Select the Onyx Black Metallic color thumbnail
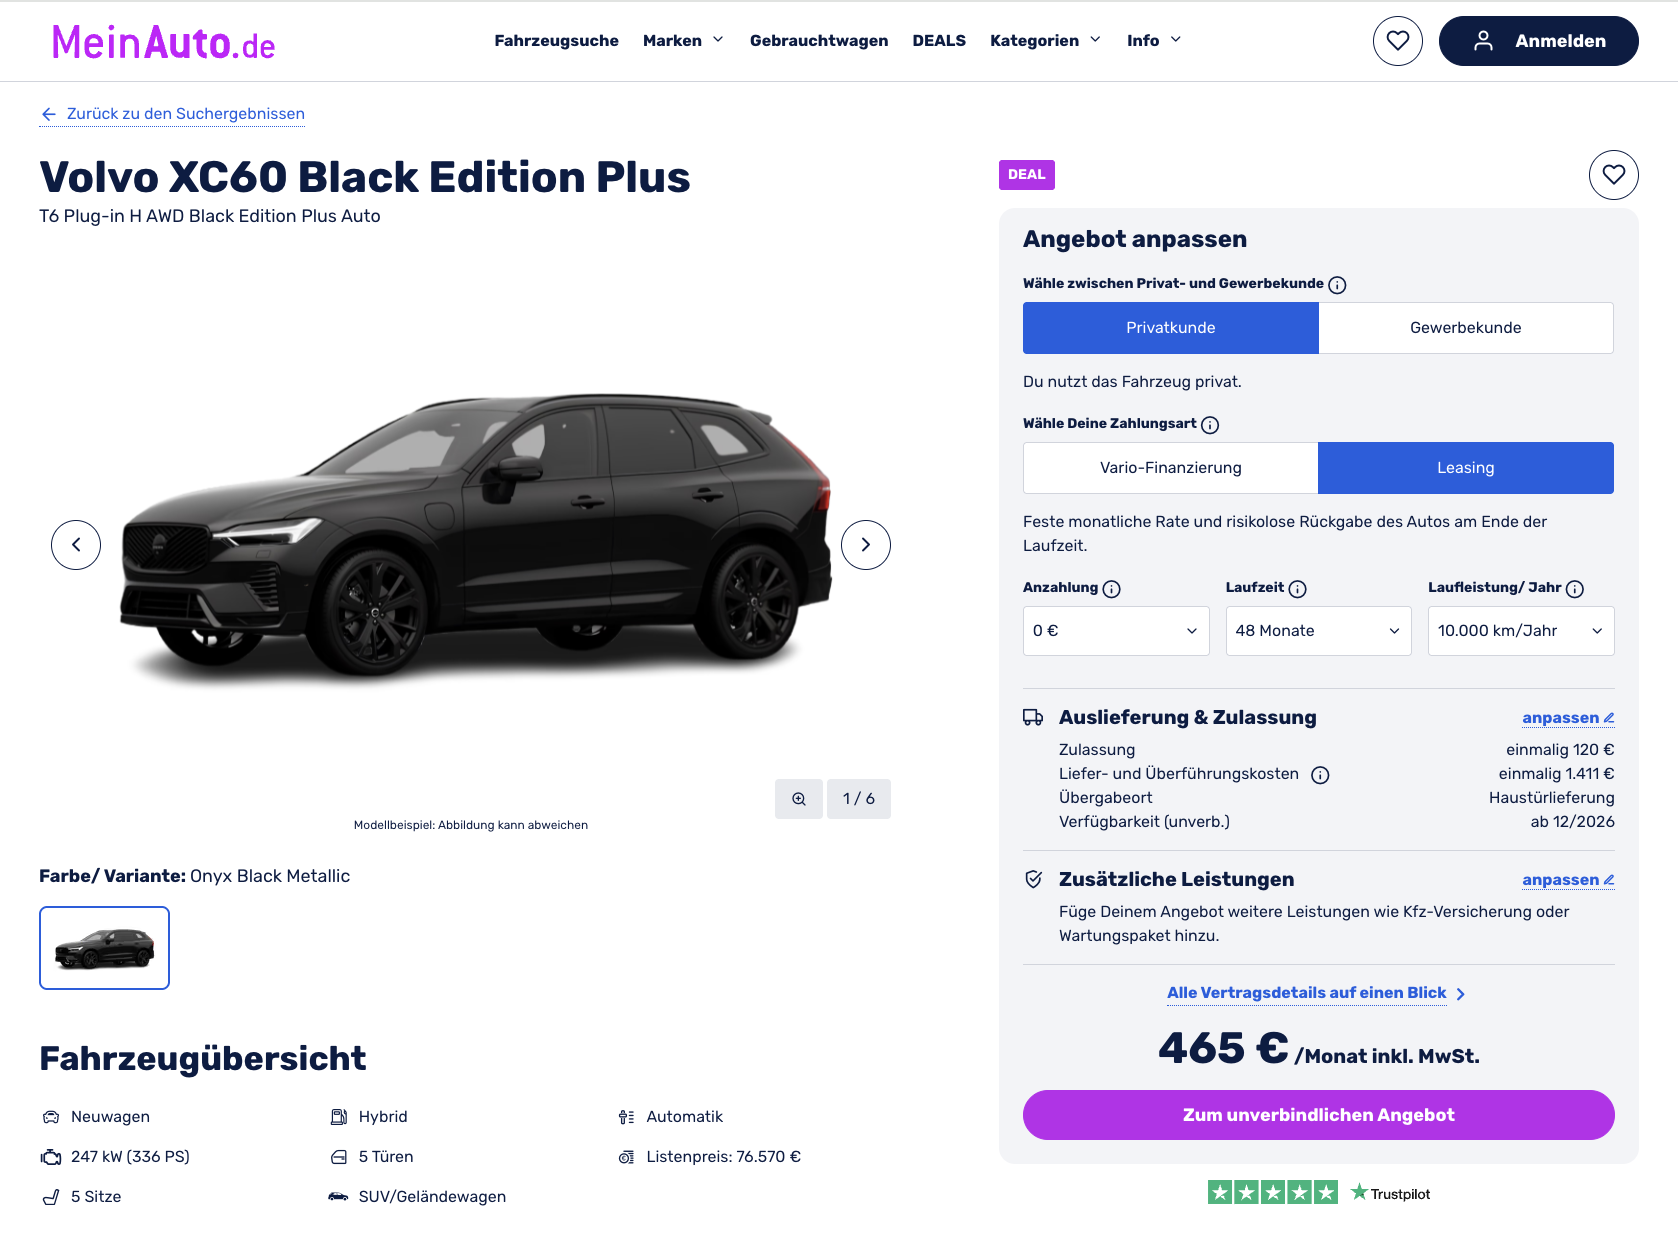Viewport: 1678px width, 1244px height. click(104, 948)
